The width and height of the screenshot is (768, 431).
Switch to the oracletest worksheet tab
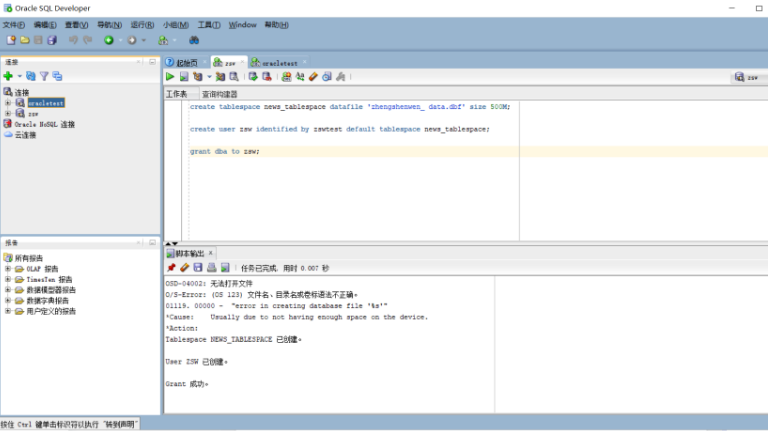(279, 63)
